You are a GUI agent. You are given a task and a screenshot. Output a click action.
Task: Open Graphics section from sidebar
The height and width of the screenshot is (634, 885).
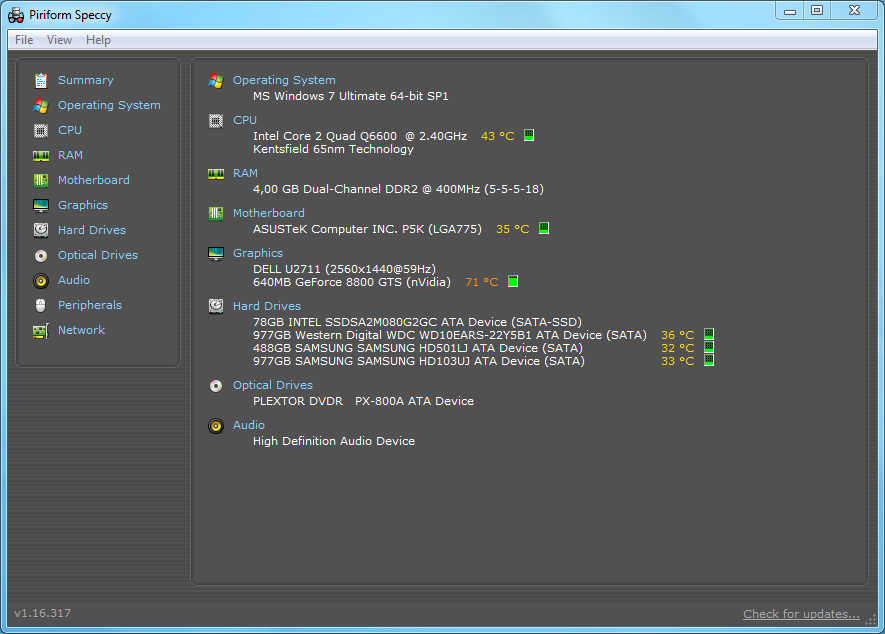coord(82,205)
